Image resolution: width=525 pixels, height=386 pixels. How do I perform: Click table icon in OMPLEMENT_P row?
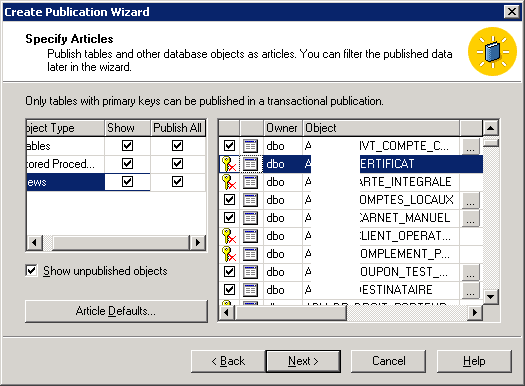click(x=250, y=254)
